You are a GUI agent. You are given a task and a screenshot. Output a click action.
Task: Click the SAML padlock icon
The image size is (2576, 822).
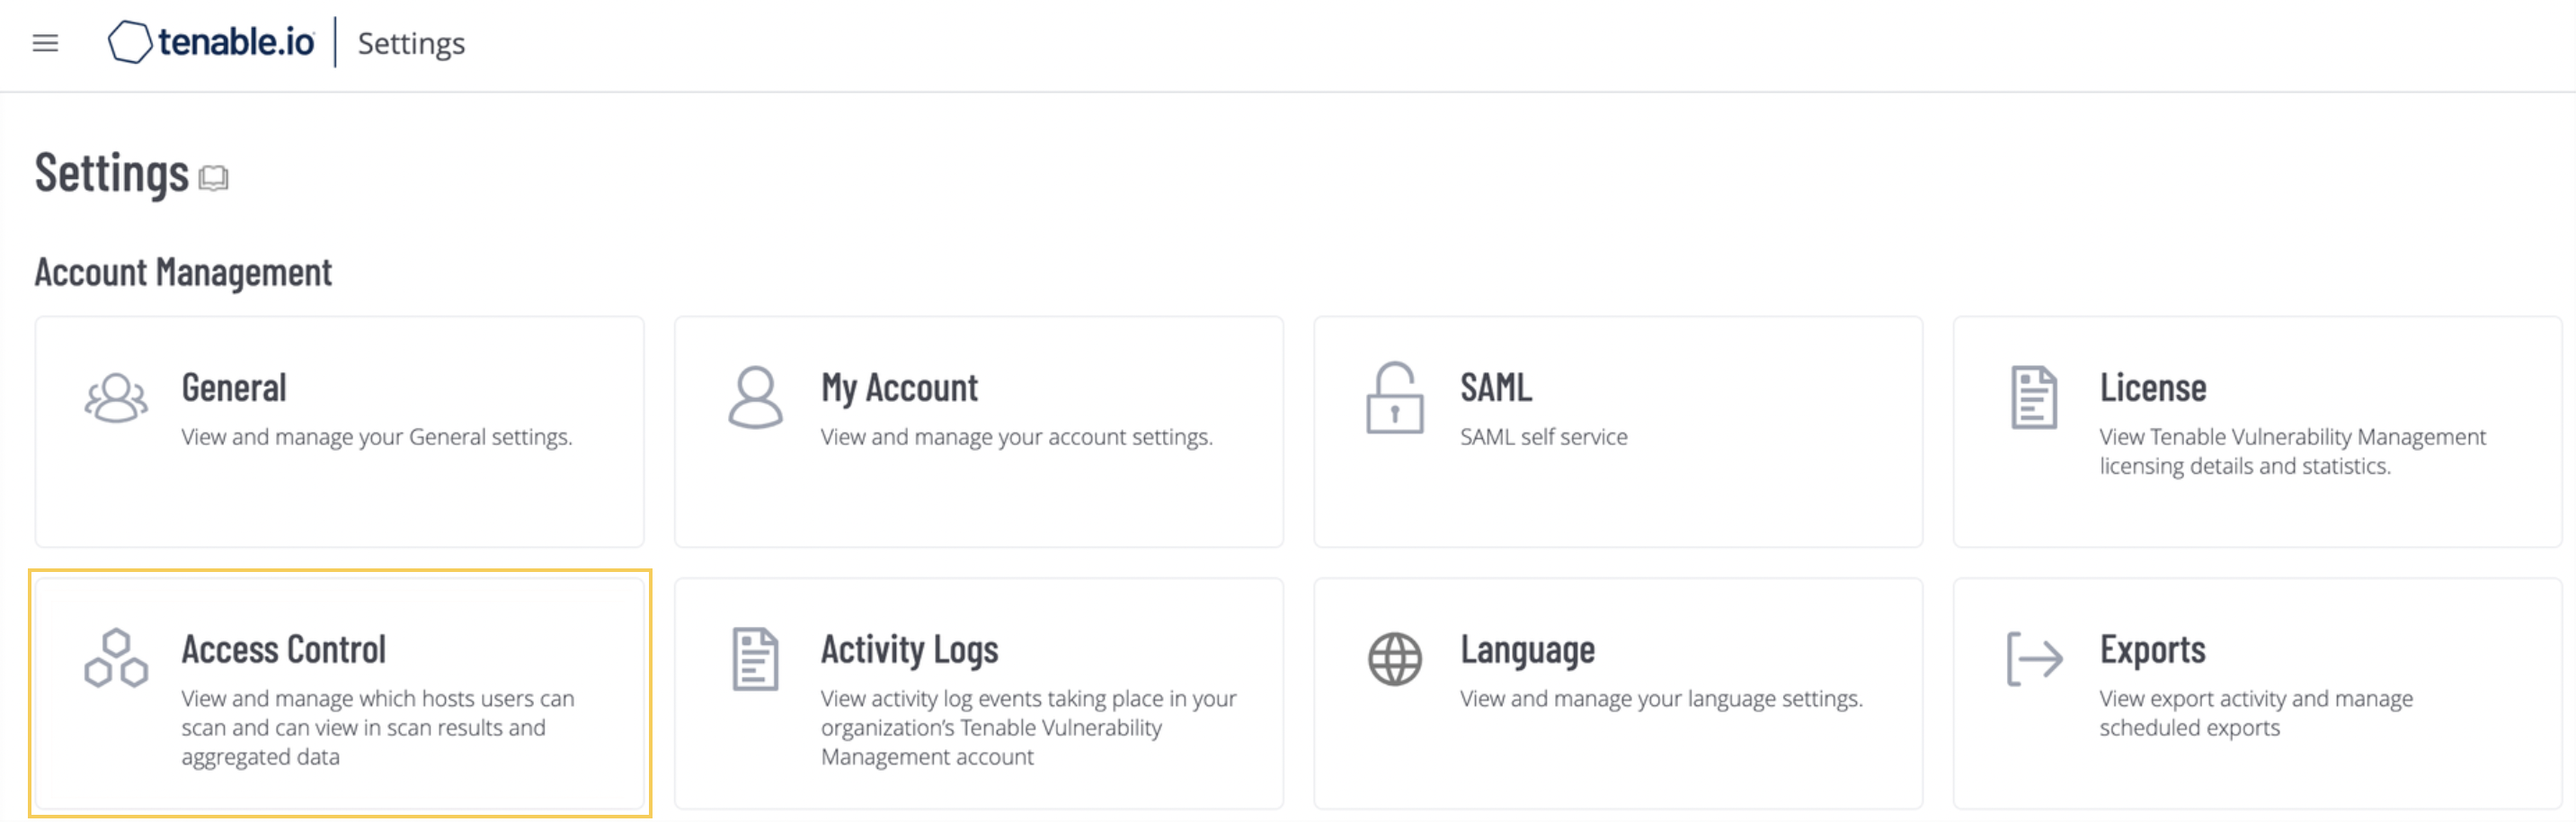1395,397
